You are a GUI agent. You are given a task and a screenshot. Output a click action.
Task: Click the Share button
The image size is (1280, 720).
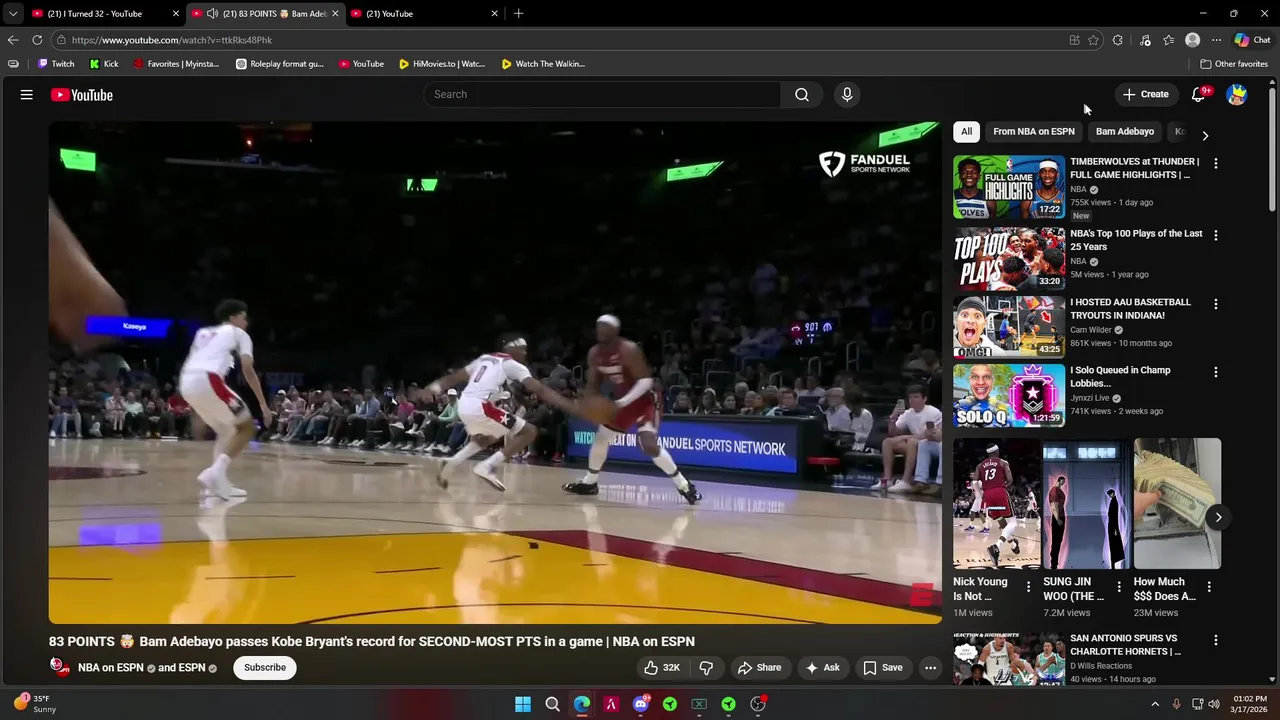pyautogui.click(x=759, y=668)
